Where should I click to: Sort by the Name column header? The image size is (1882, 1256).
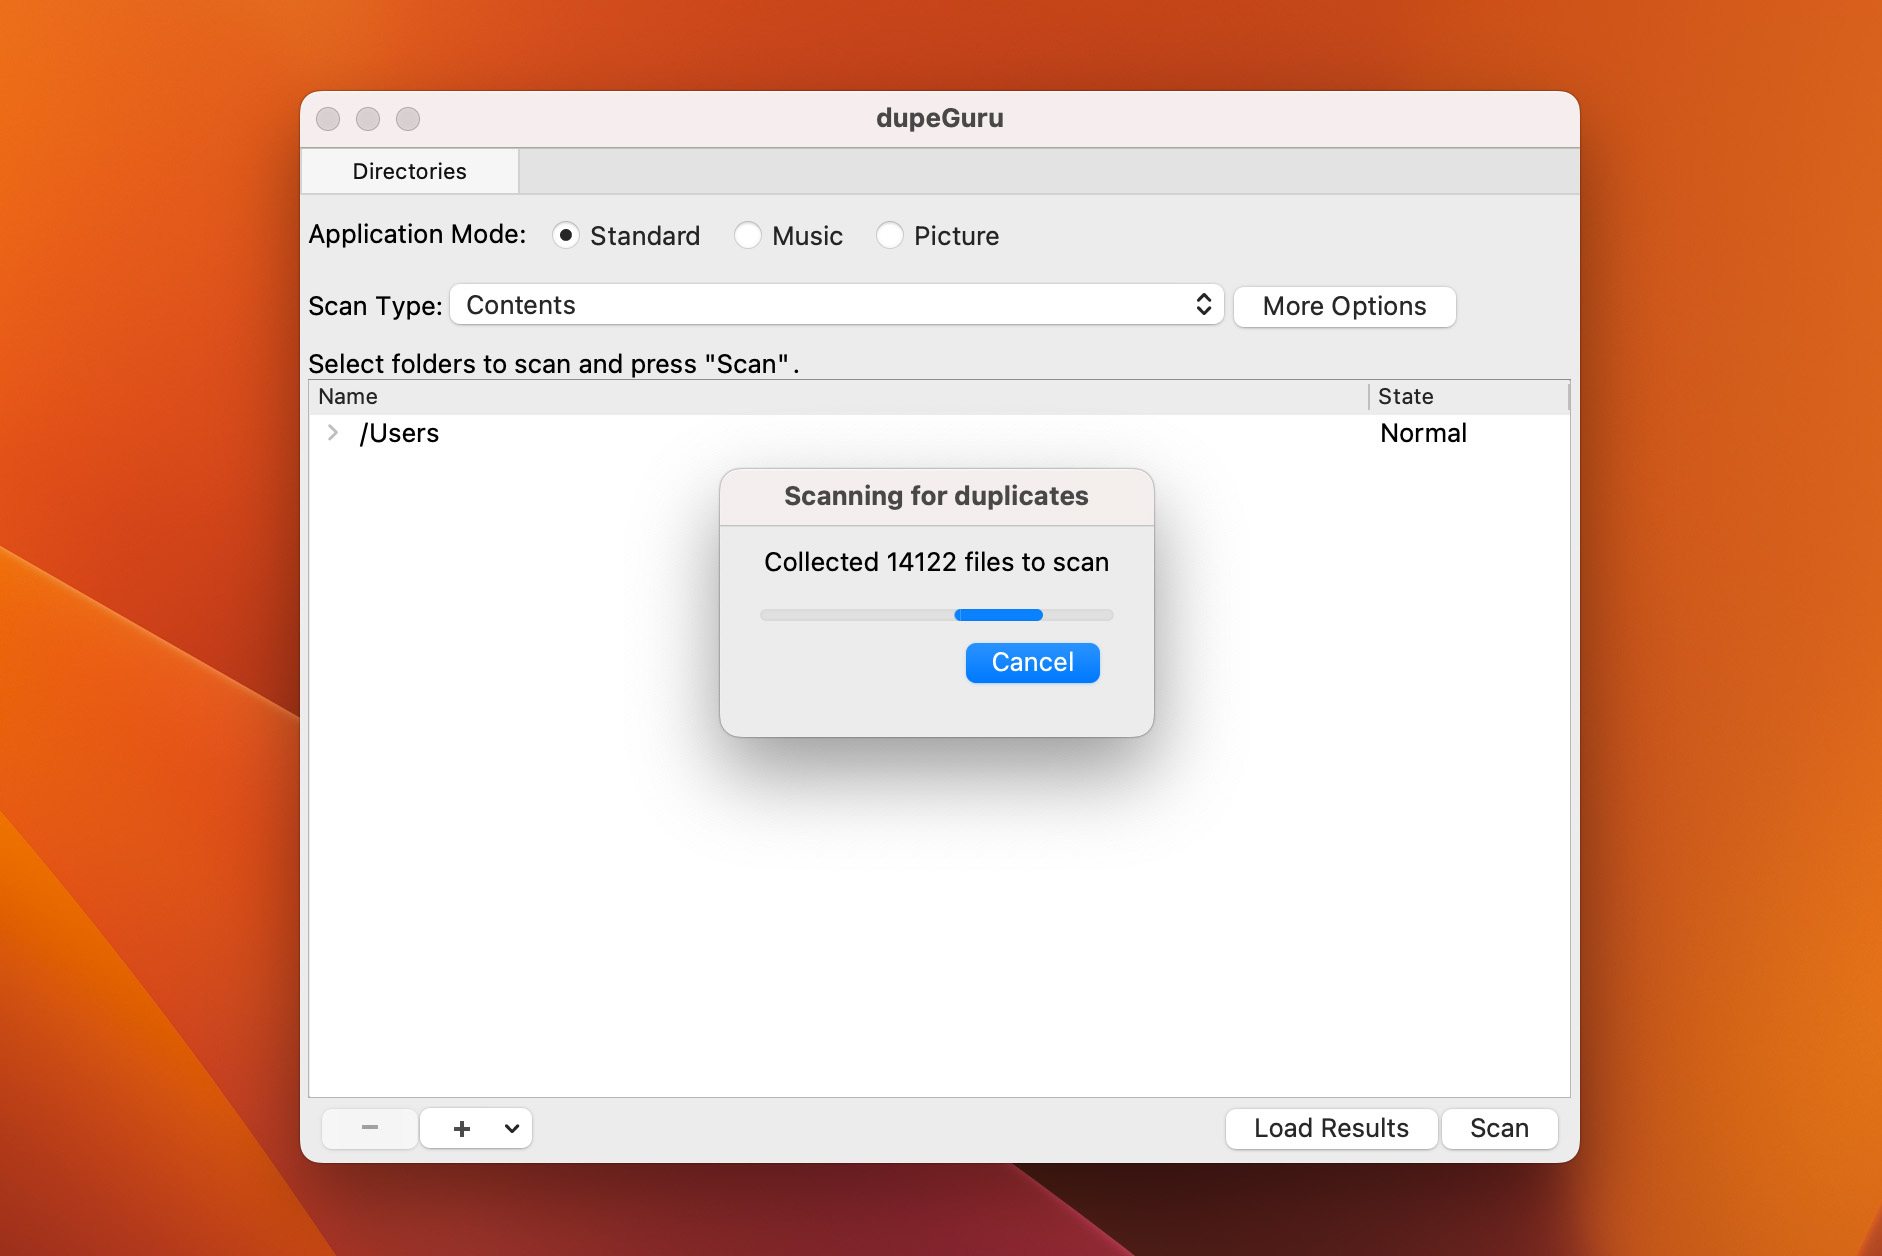tap(838, 396)
